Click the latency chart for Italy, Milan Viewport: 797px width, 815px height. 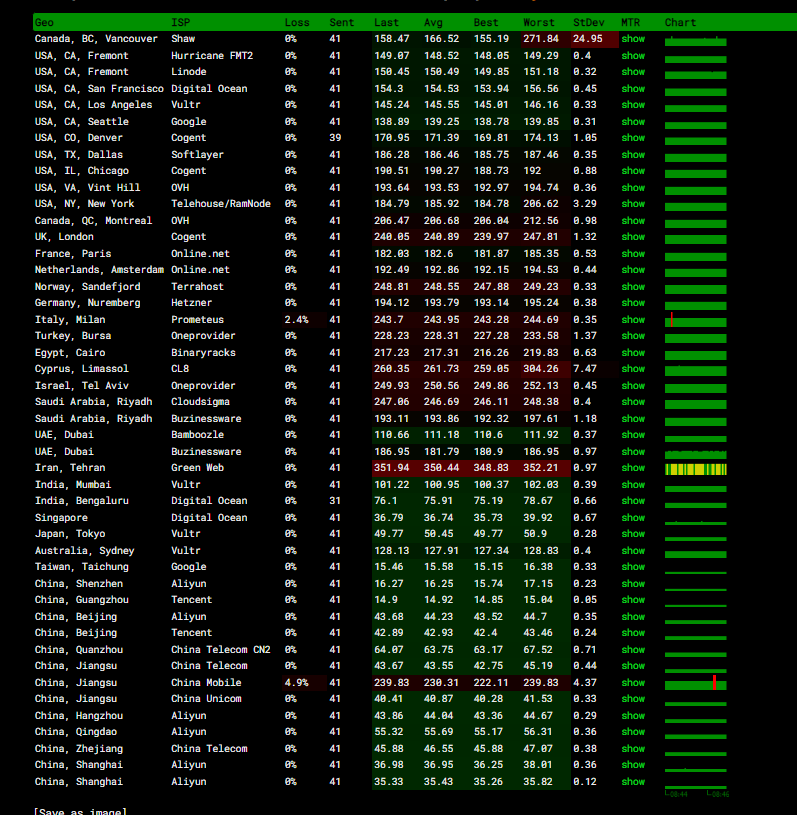point(696,320)
